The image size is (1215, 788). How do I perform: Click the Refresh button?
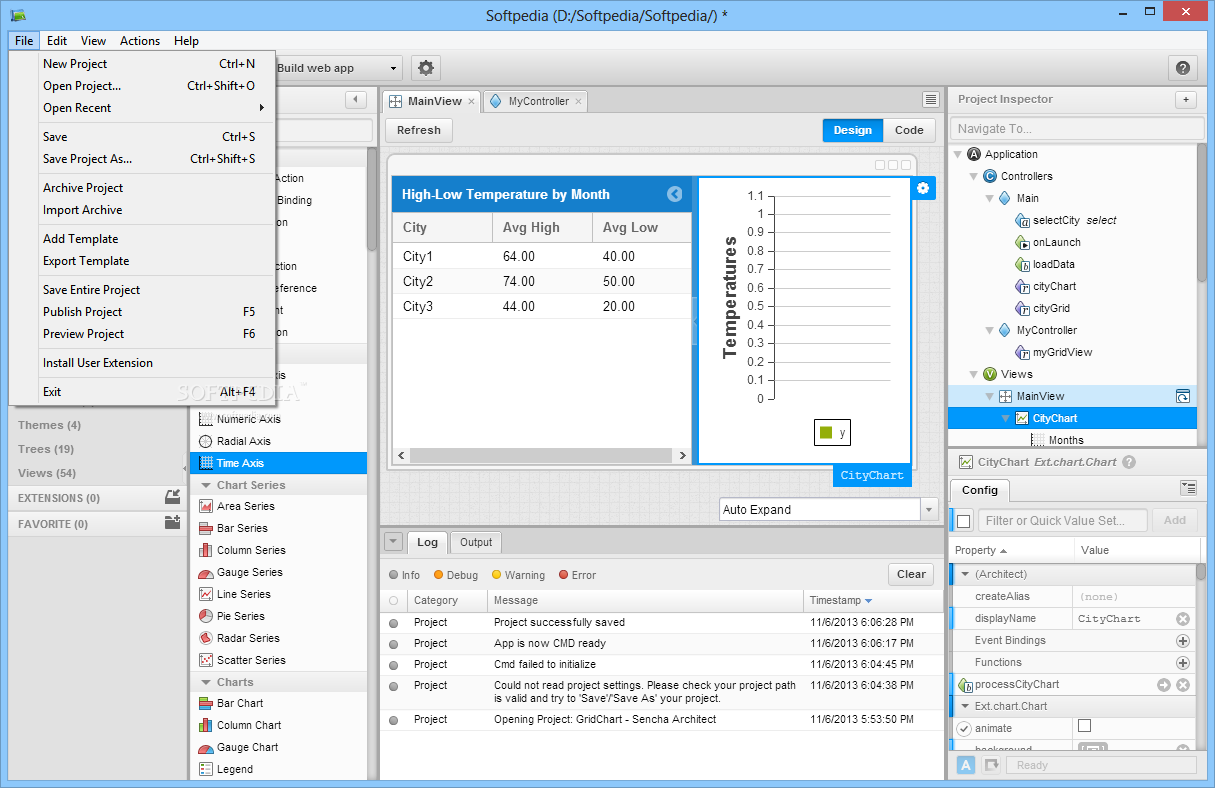418,130
